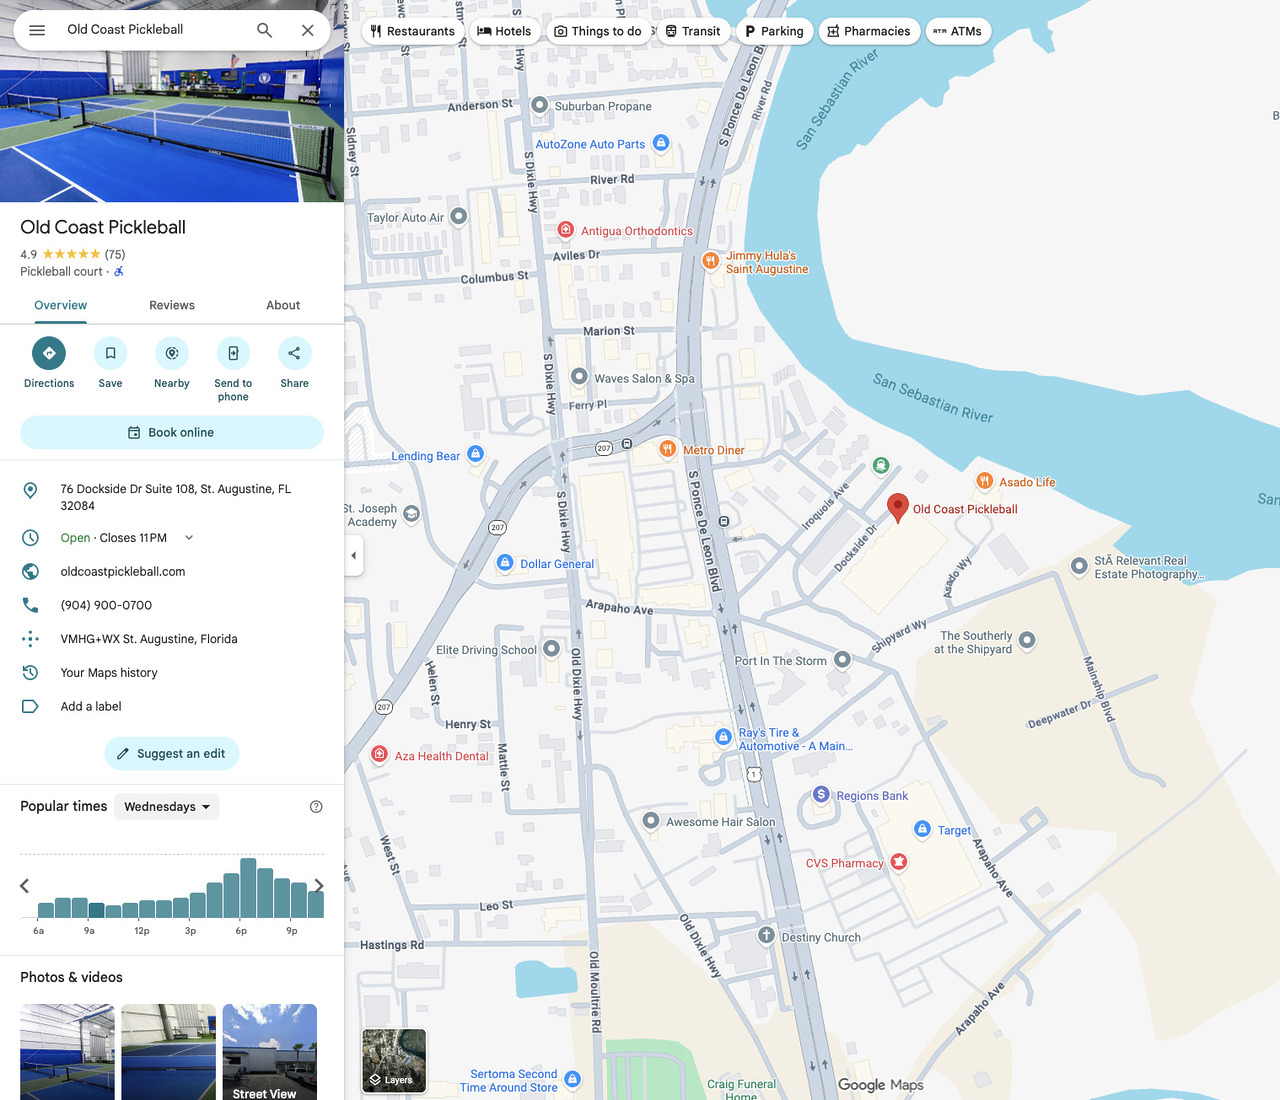Select Jimmy Hula's Saint Augustine marker
The width and height of the screenshot is (1280, 1100).
[710, 261]
